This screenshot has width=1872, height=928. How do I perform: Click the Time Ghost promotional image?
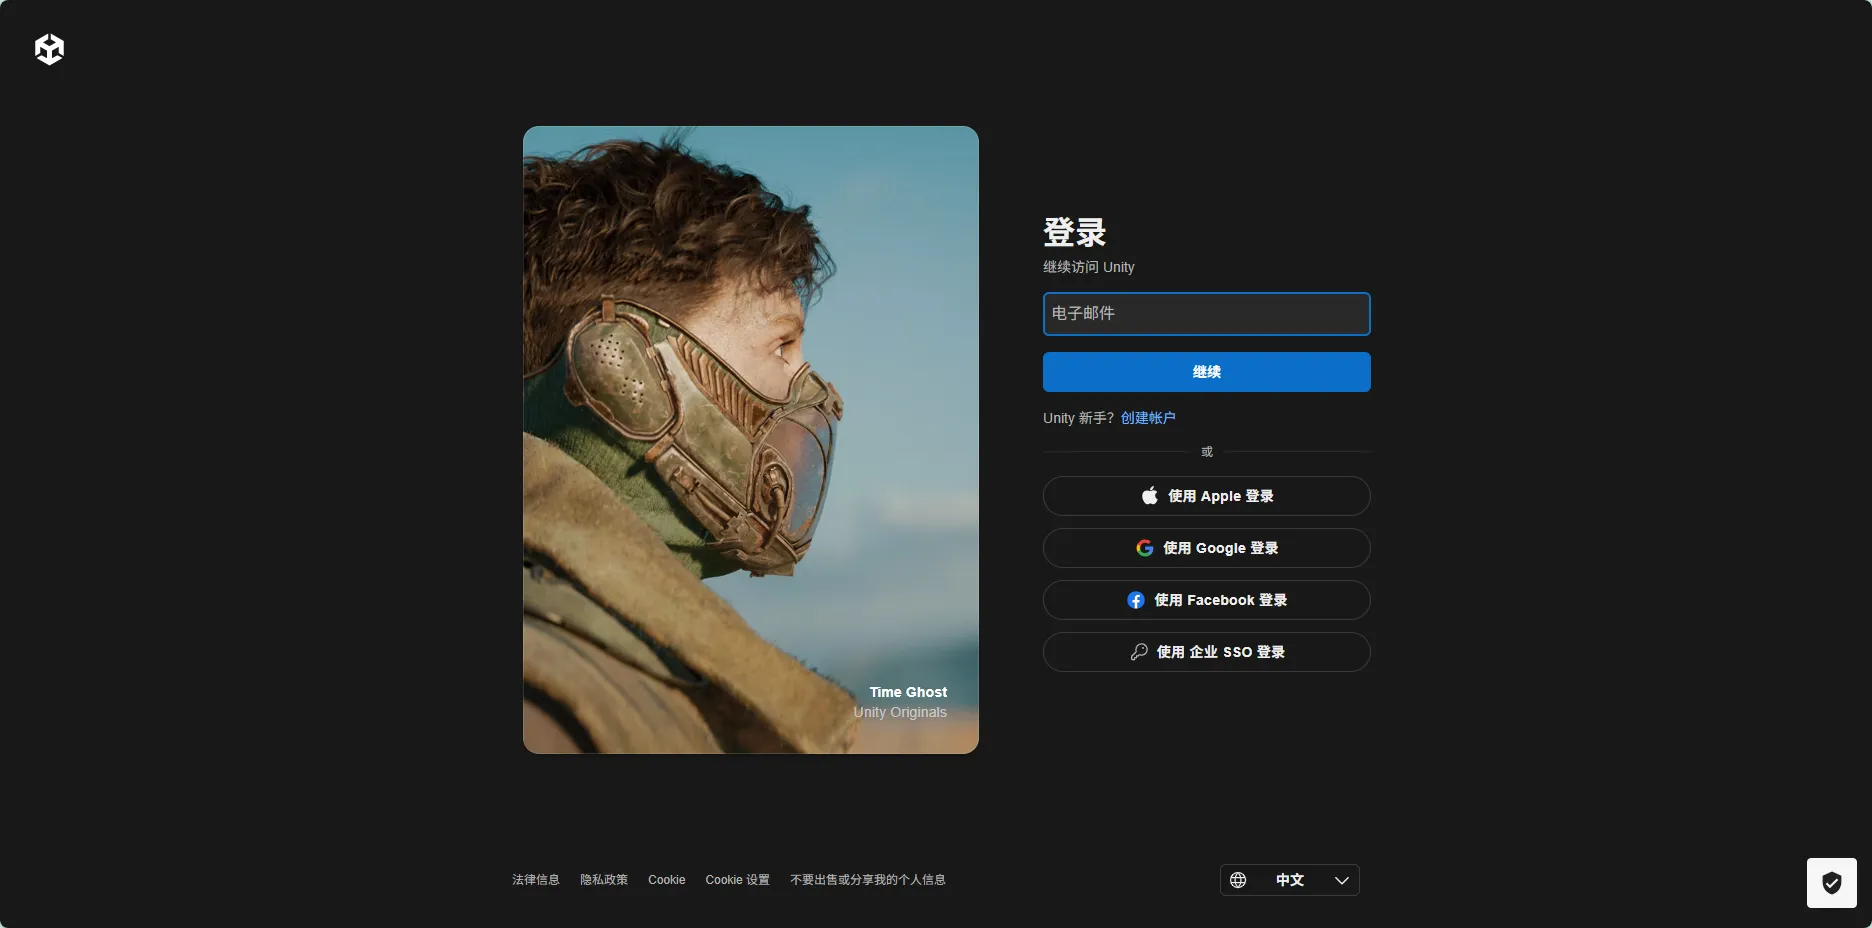click(750, 440)
